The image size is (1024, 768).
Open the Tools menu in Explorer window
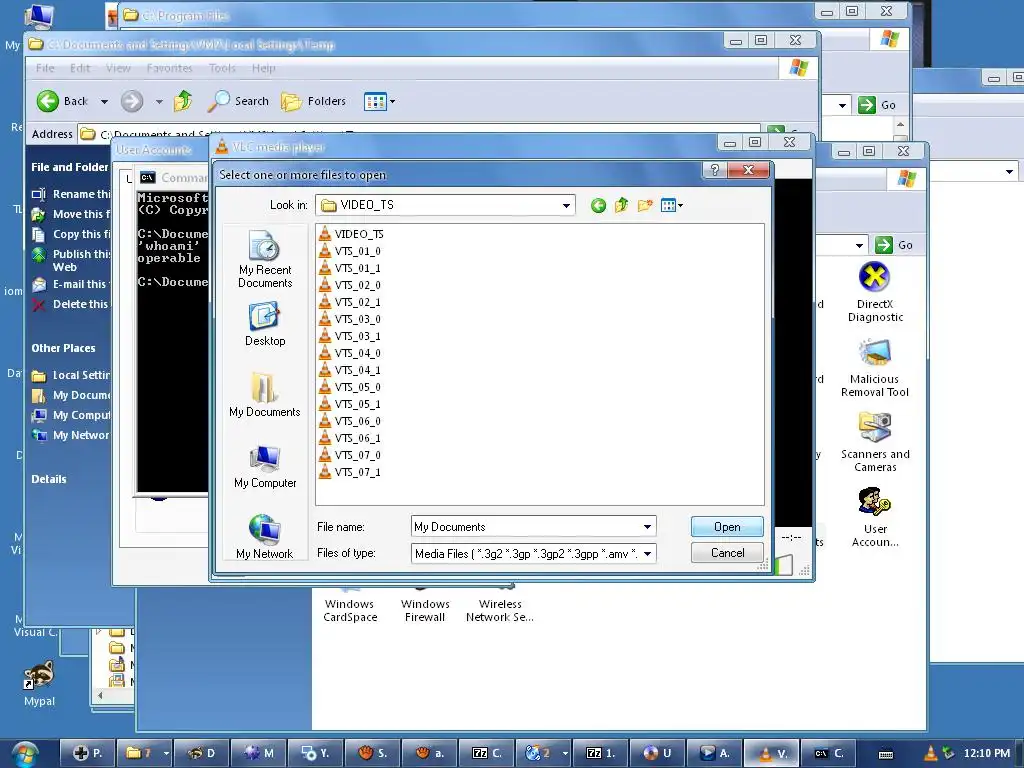(x=222, y=68)
